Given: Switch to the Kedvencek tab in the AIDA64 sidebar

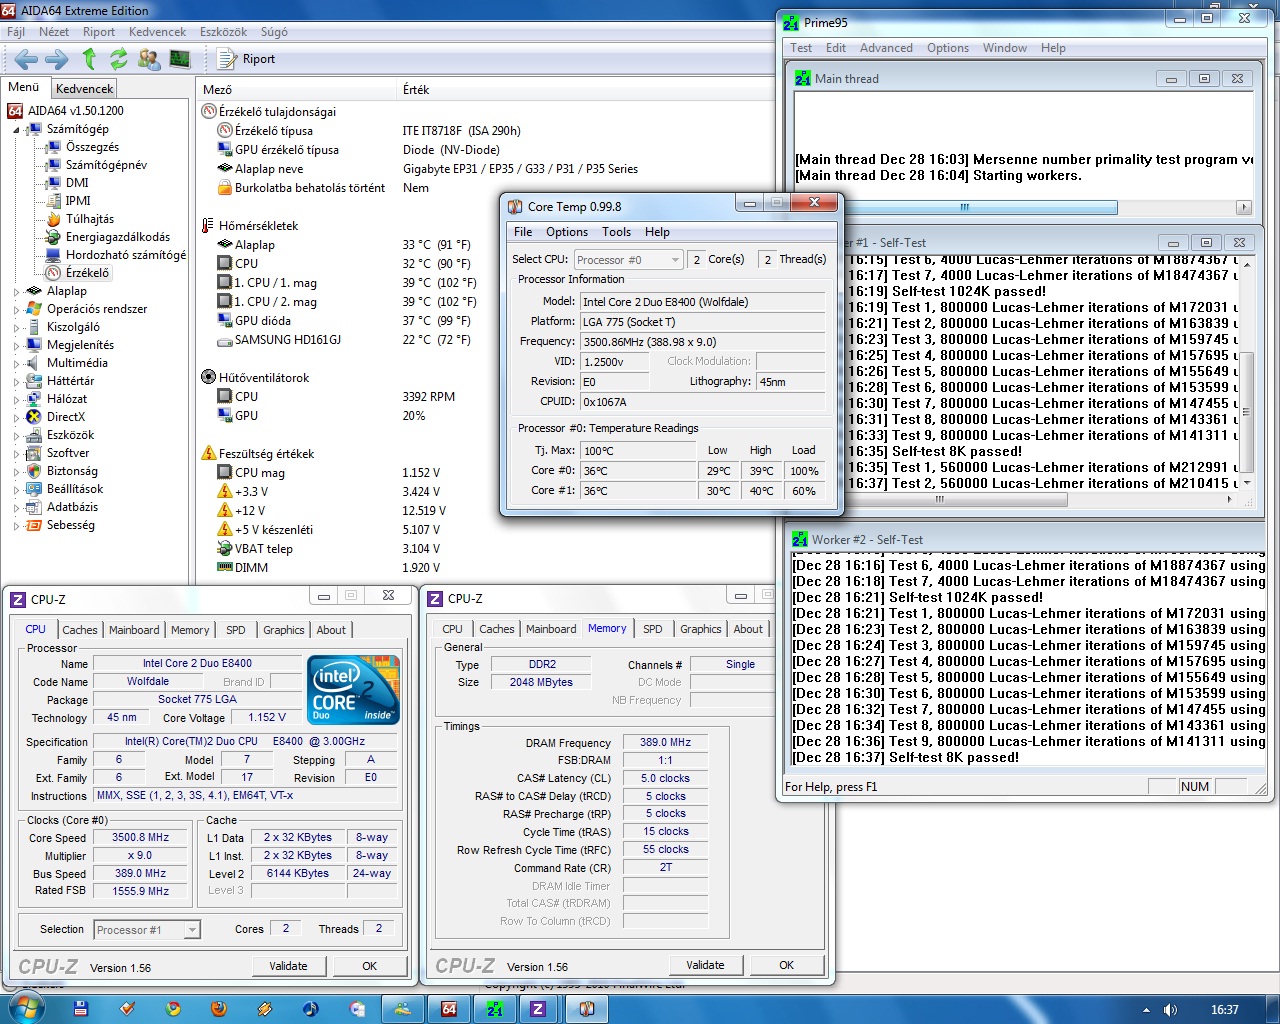Looking at the screenshot, I should click(x=85, y=89).
